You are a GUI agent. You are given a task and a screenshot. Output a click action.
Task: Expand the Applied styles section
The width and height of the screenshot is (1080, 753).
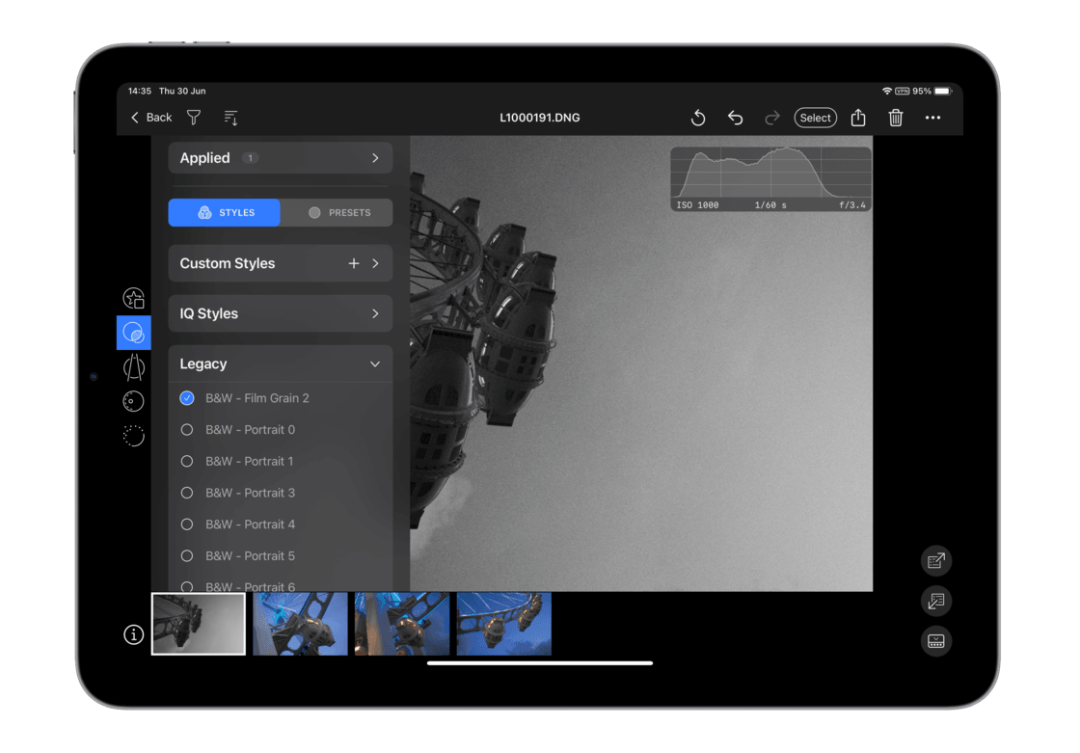(280, 158)
